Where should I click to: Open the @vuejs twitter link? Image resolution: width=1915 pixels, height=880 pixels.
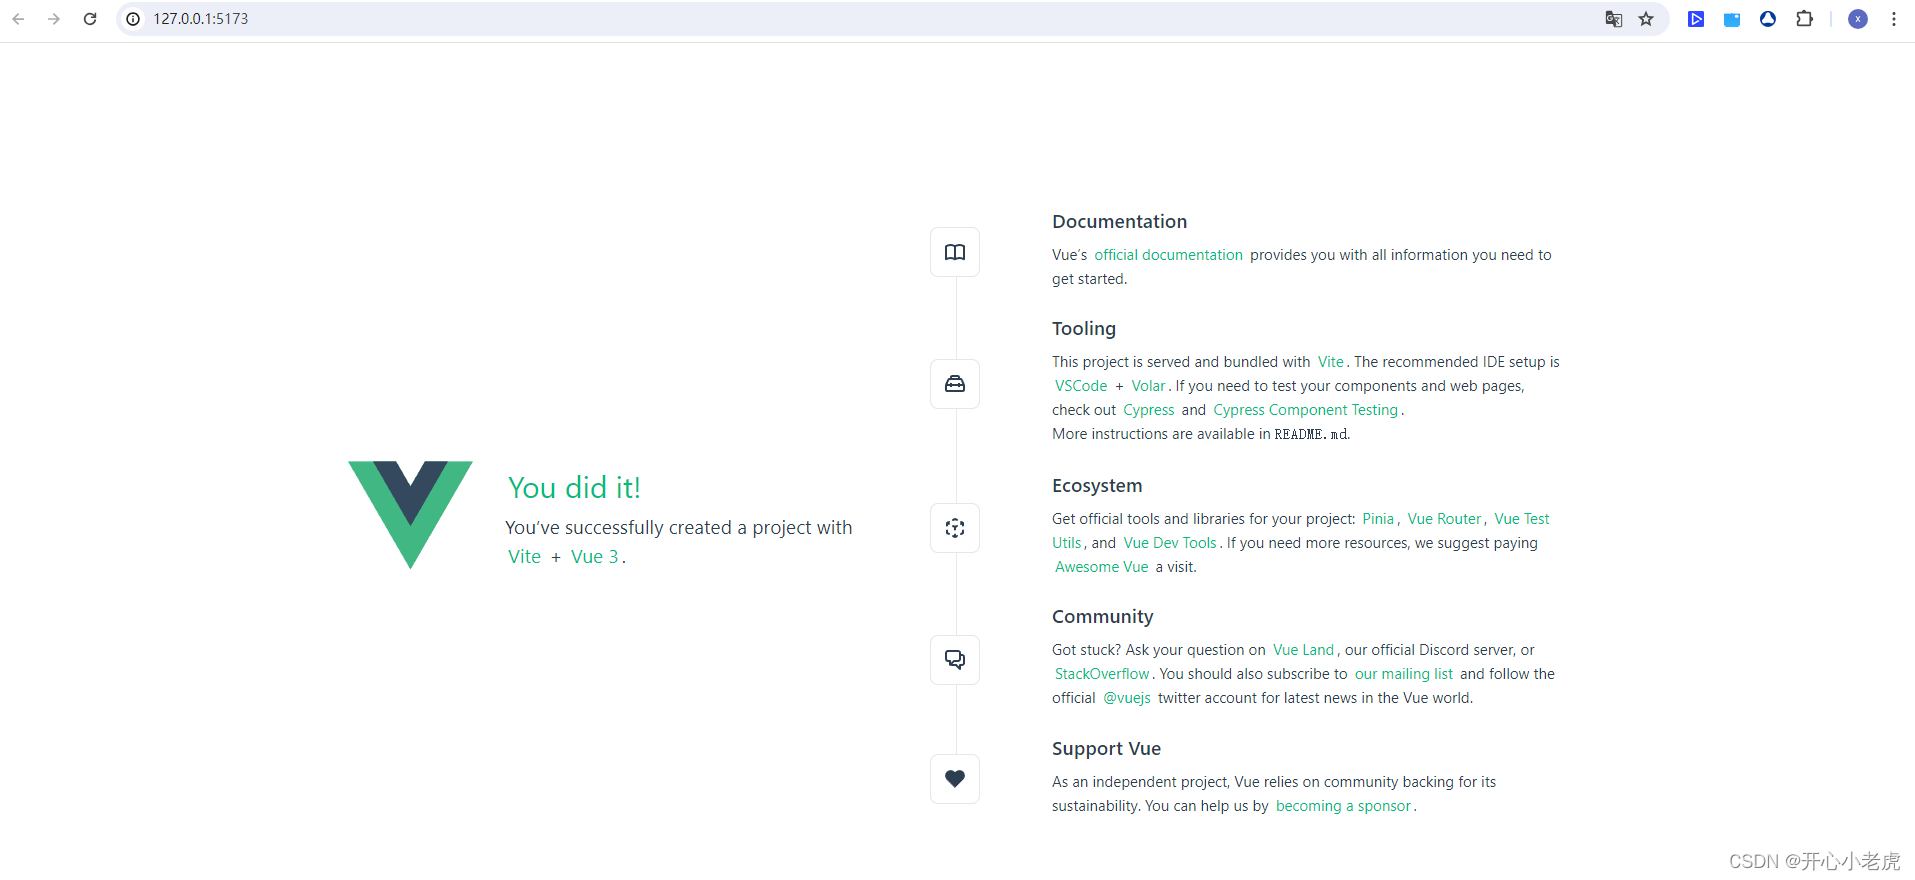tap(1127, 698)
